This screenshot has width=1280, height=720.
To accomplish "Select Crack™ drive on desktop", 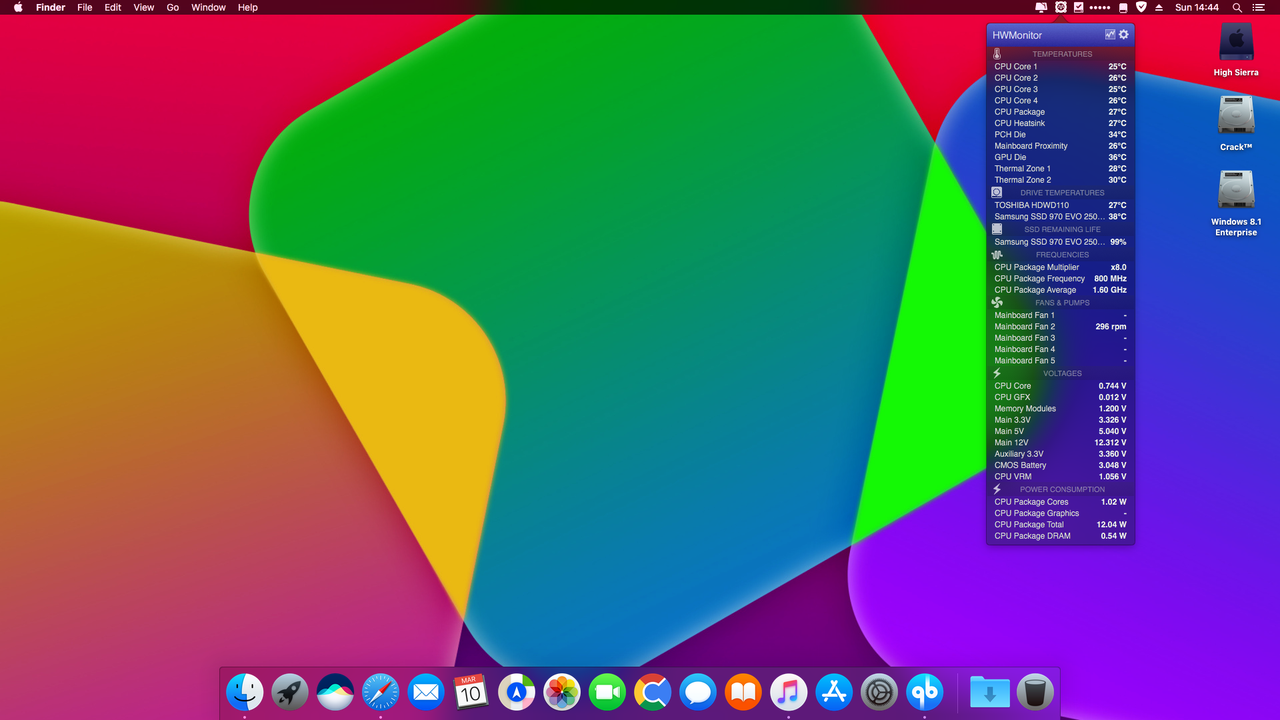I will click(1236, 115).
